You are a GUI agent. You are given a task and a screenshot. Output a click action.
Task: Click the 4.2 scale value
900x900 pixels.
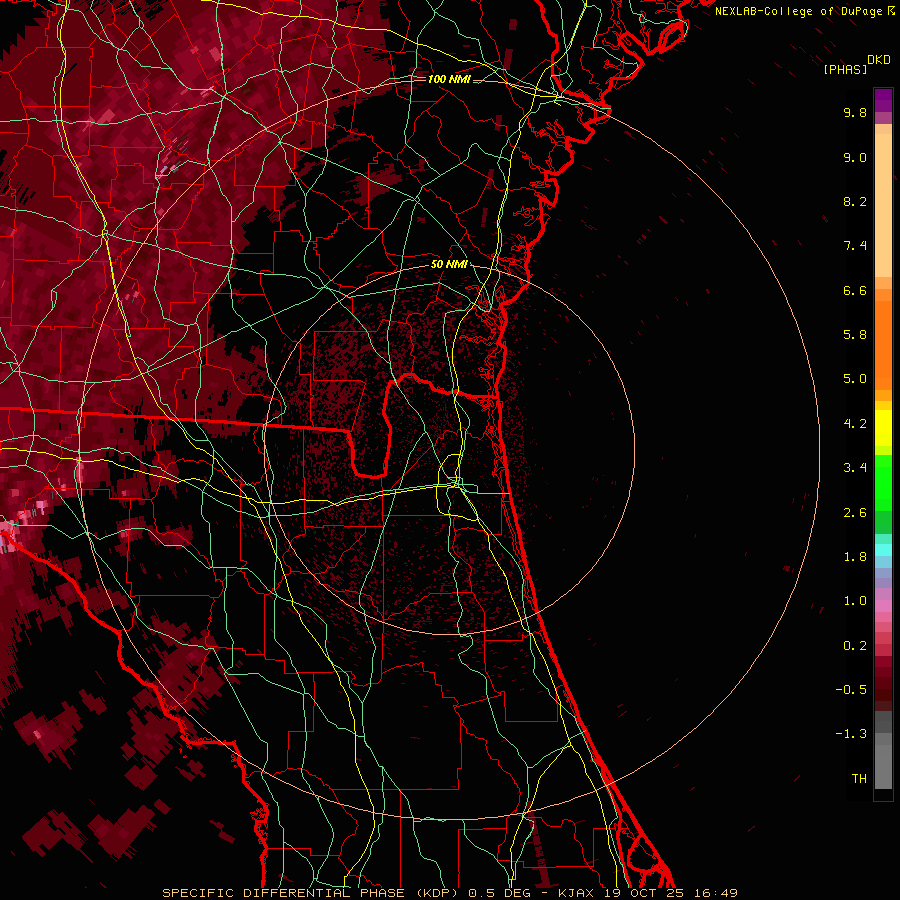[x=855, y=424]
